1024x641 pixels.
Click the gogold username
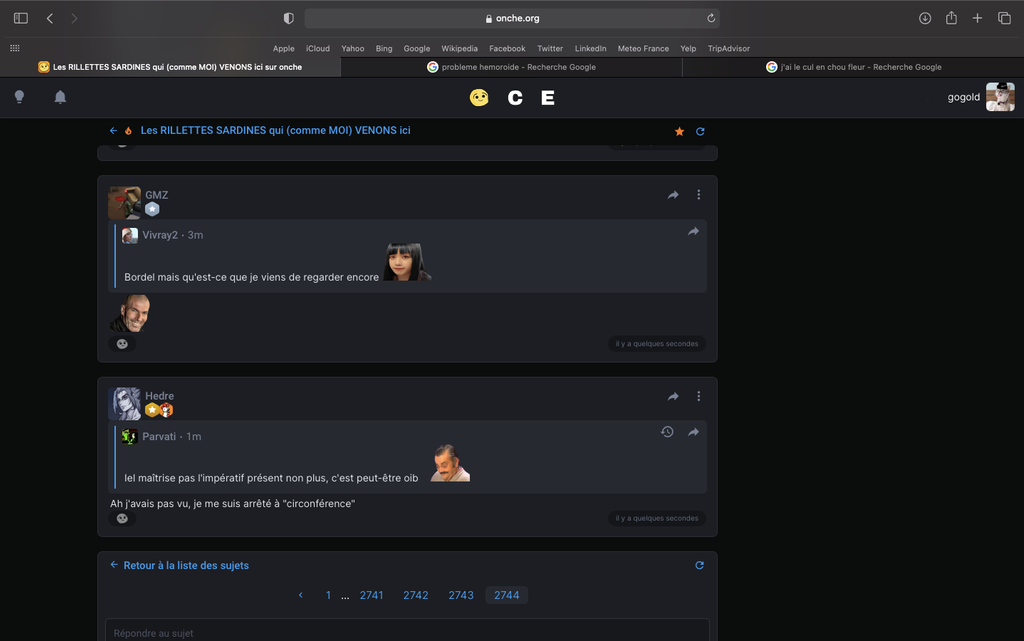coord(963,97)
